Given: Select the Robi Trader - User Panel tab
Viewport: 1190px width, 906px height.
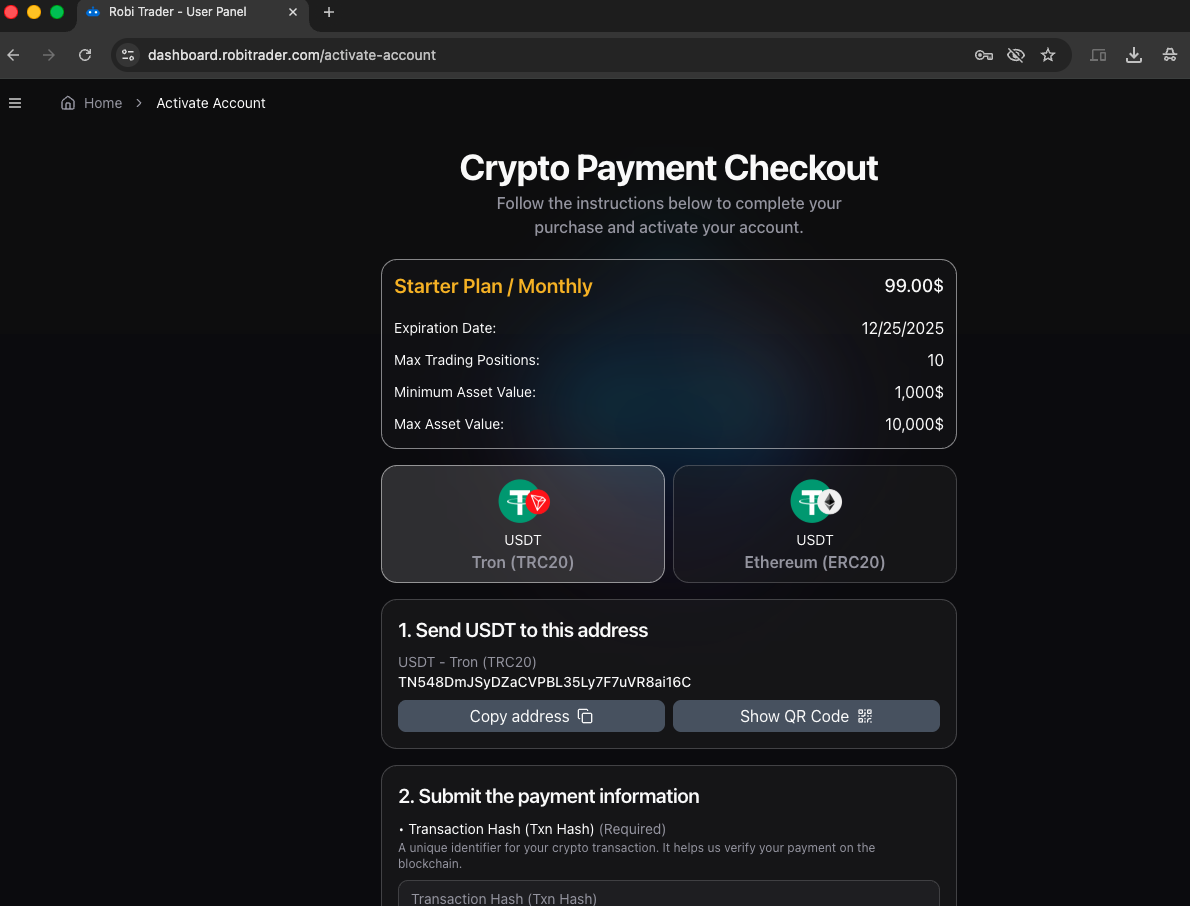Looking at the screenshot, I should click(x=178, y=12).
